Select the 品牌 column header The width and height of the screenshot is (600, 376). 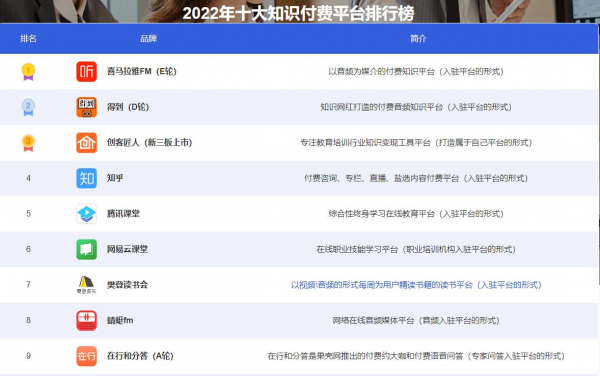(x=148, y=38)
